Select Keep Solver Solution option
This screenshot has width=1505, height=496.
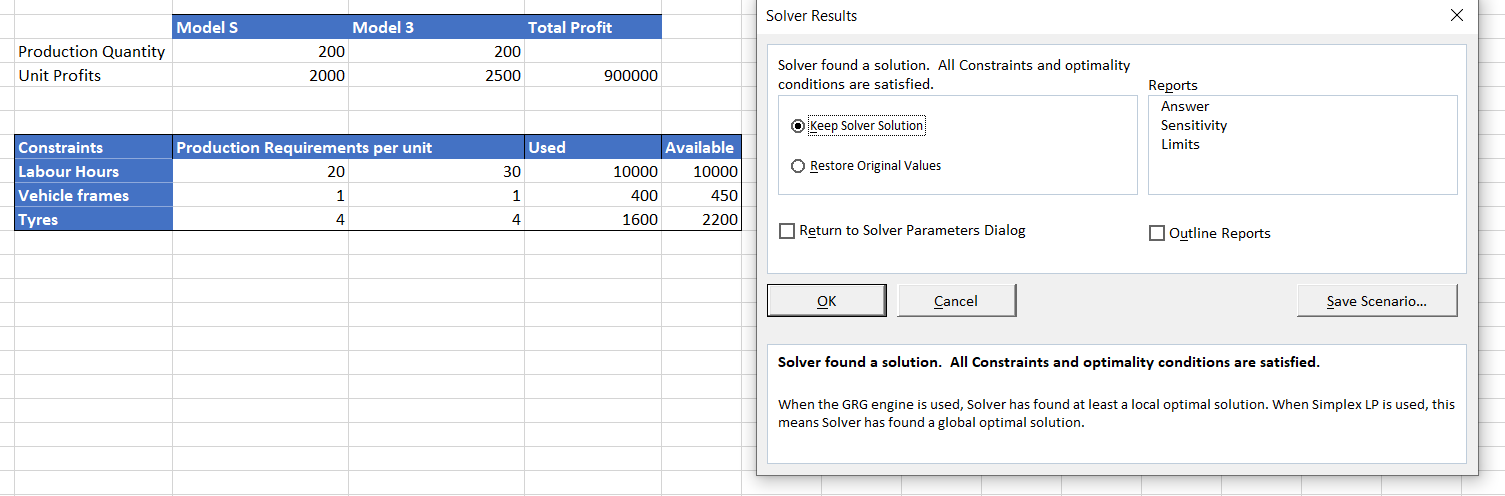[x=798, y=126]
